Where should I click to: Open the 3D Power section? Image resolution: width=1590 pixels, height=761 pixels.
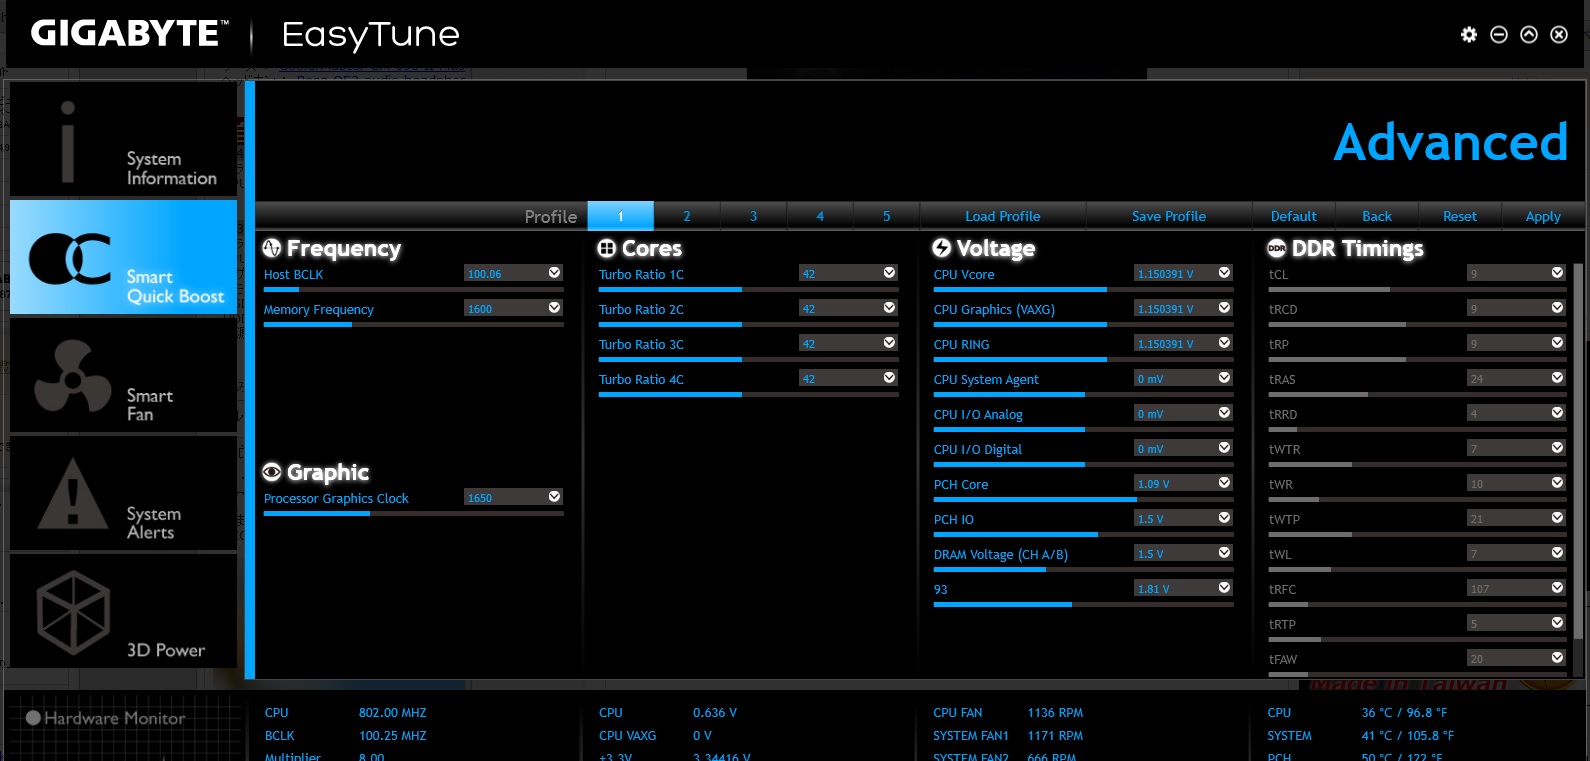pos(123,611)
